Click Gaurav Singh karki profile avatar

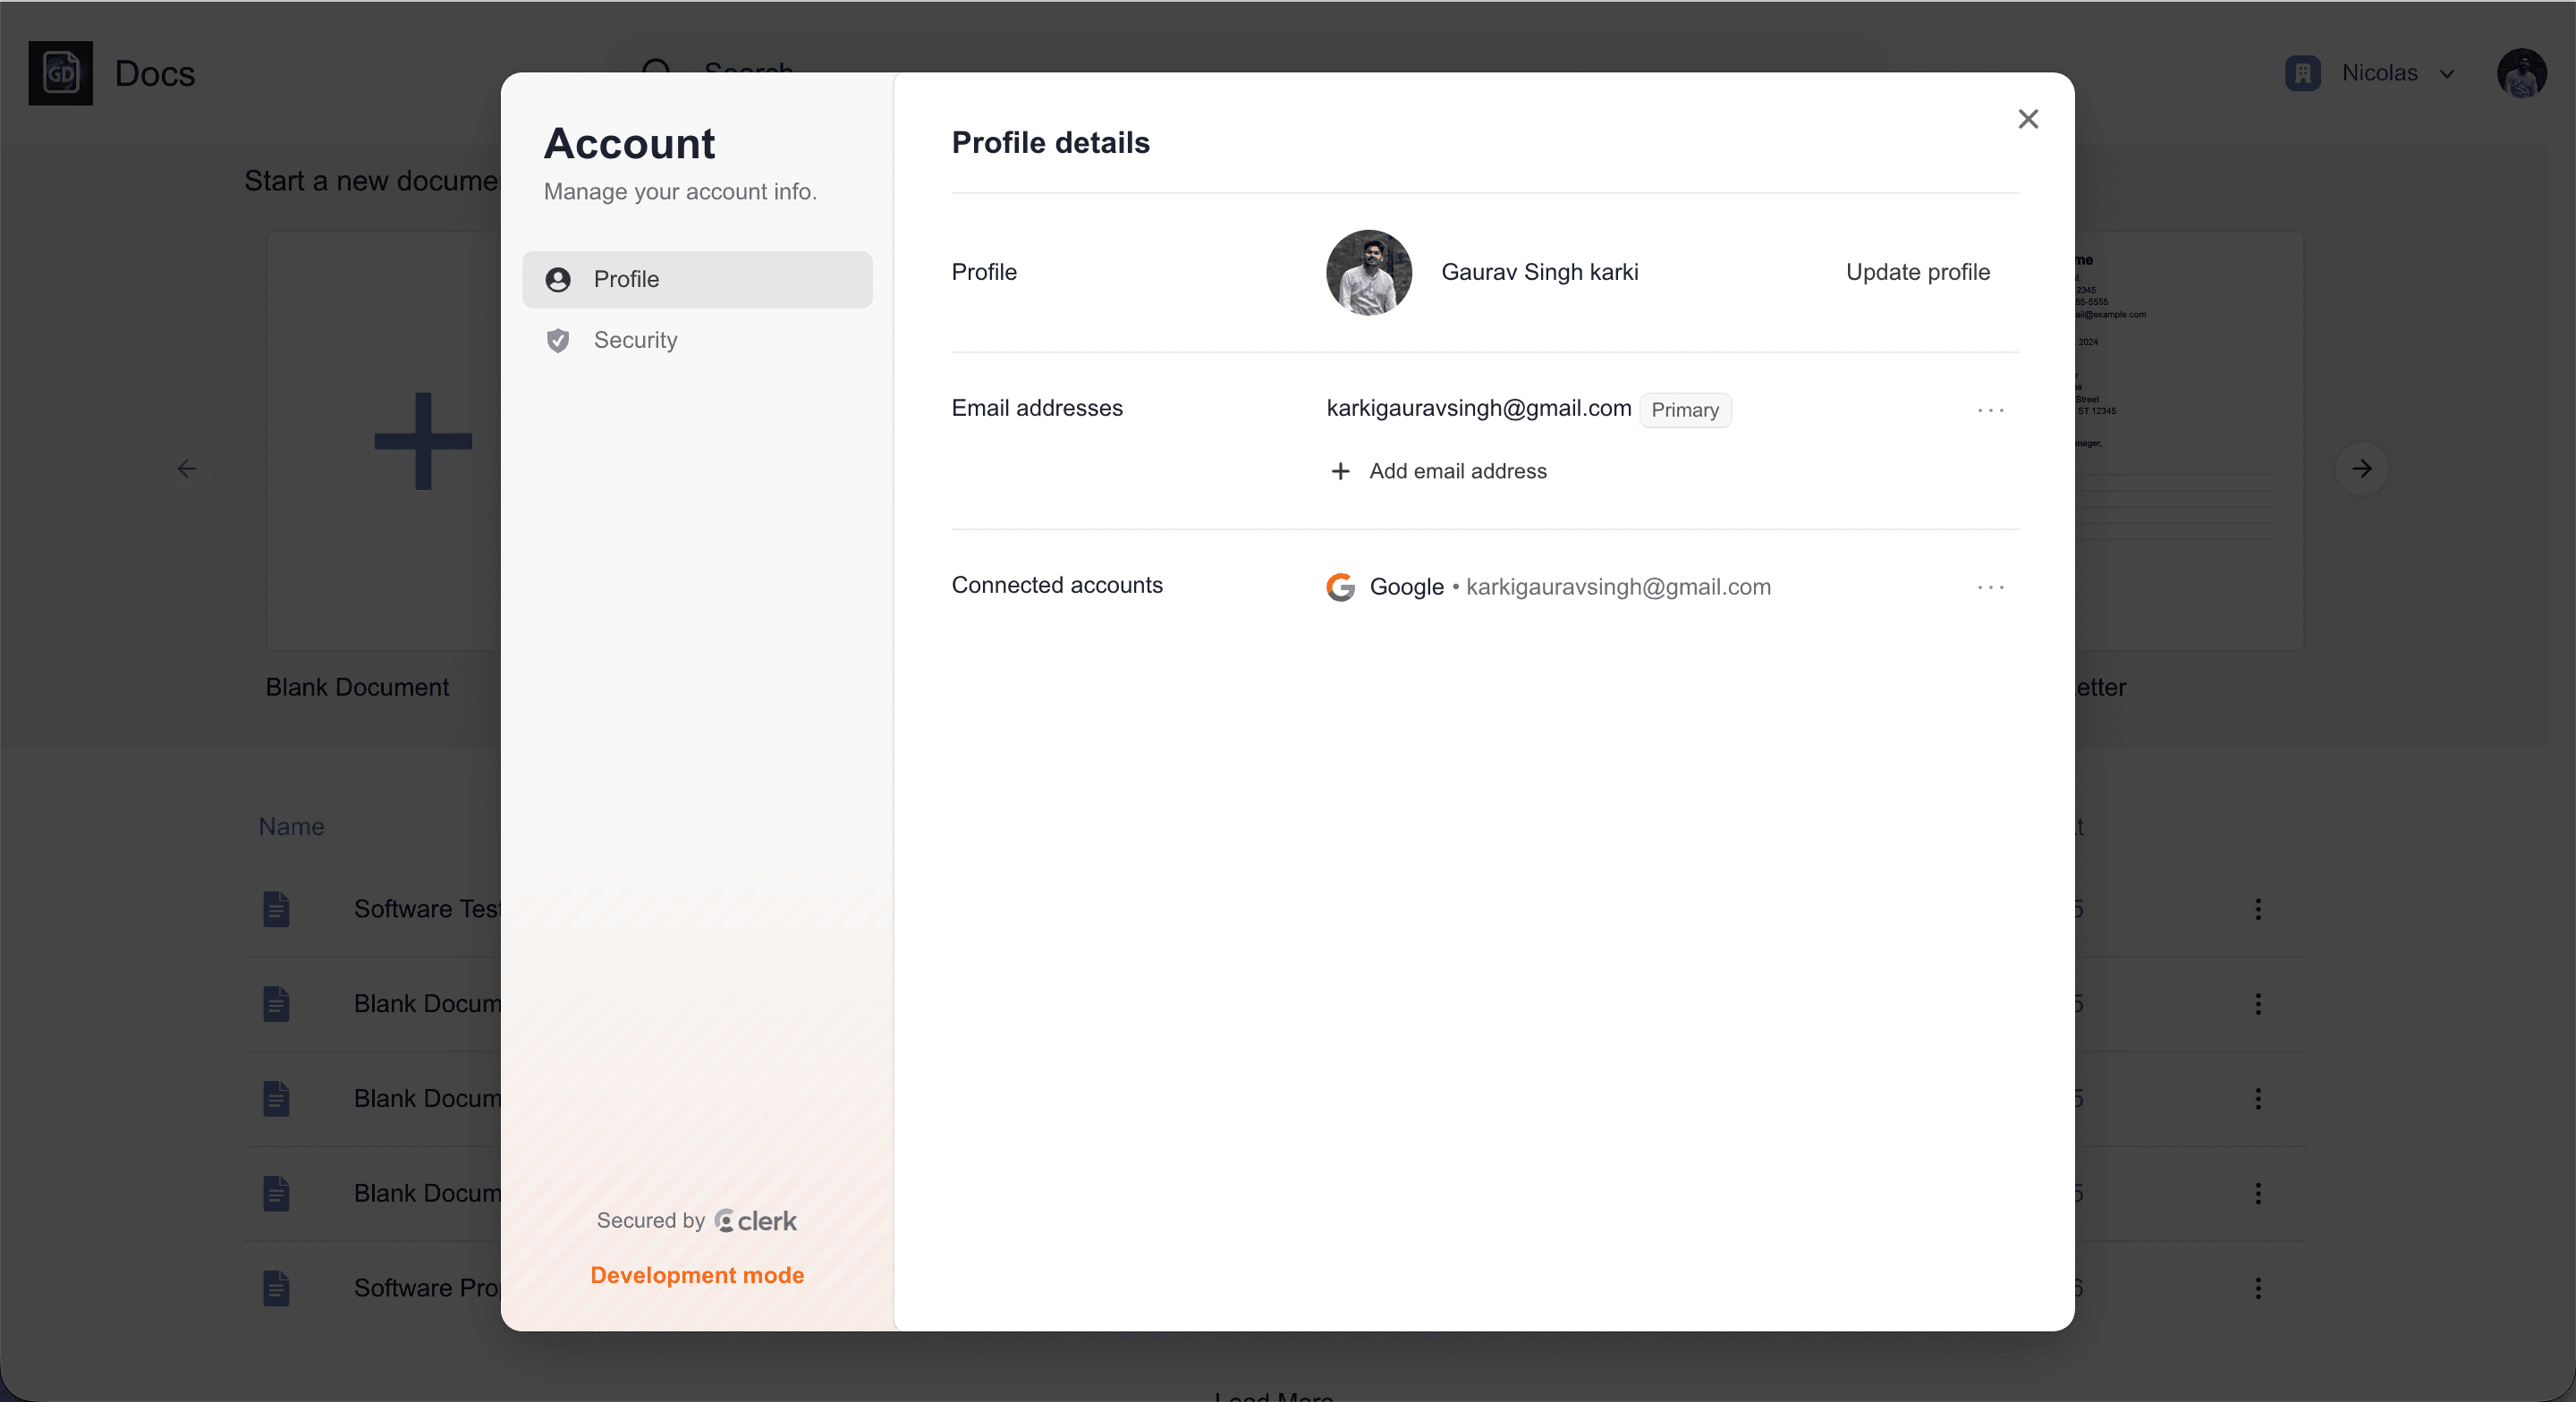click(1369, 272)
